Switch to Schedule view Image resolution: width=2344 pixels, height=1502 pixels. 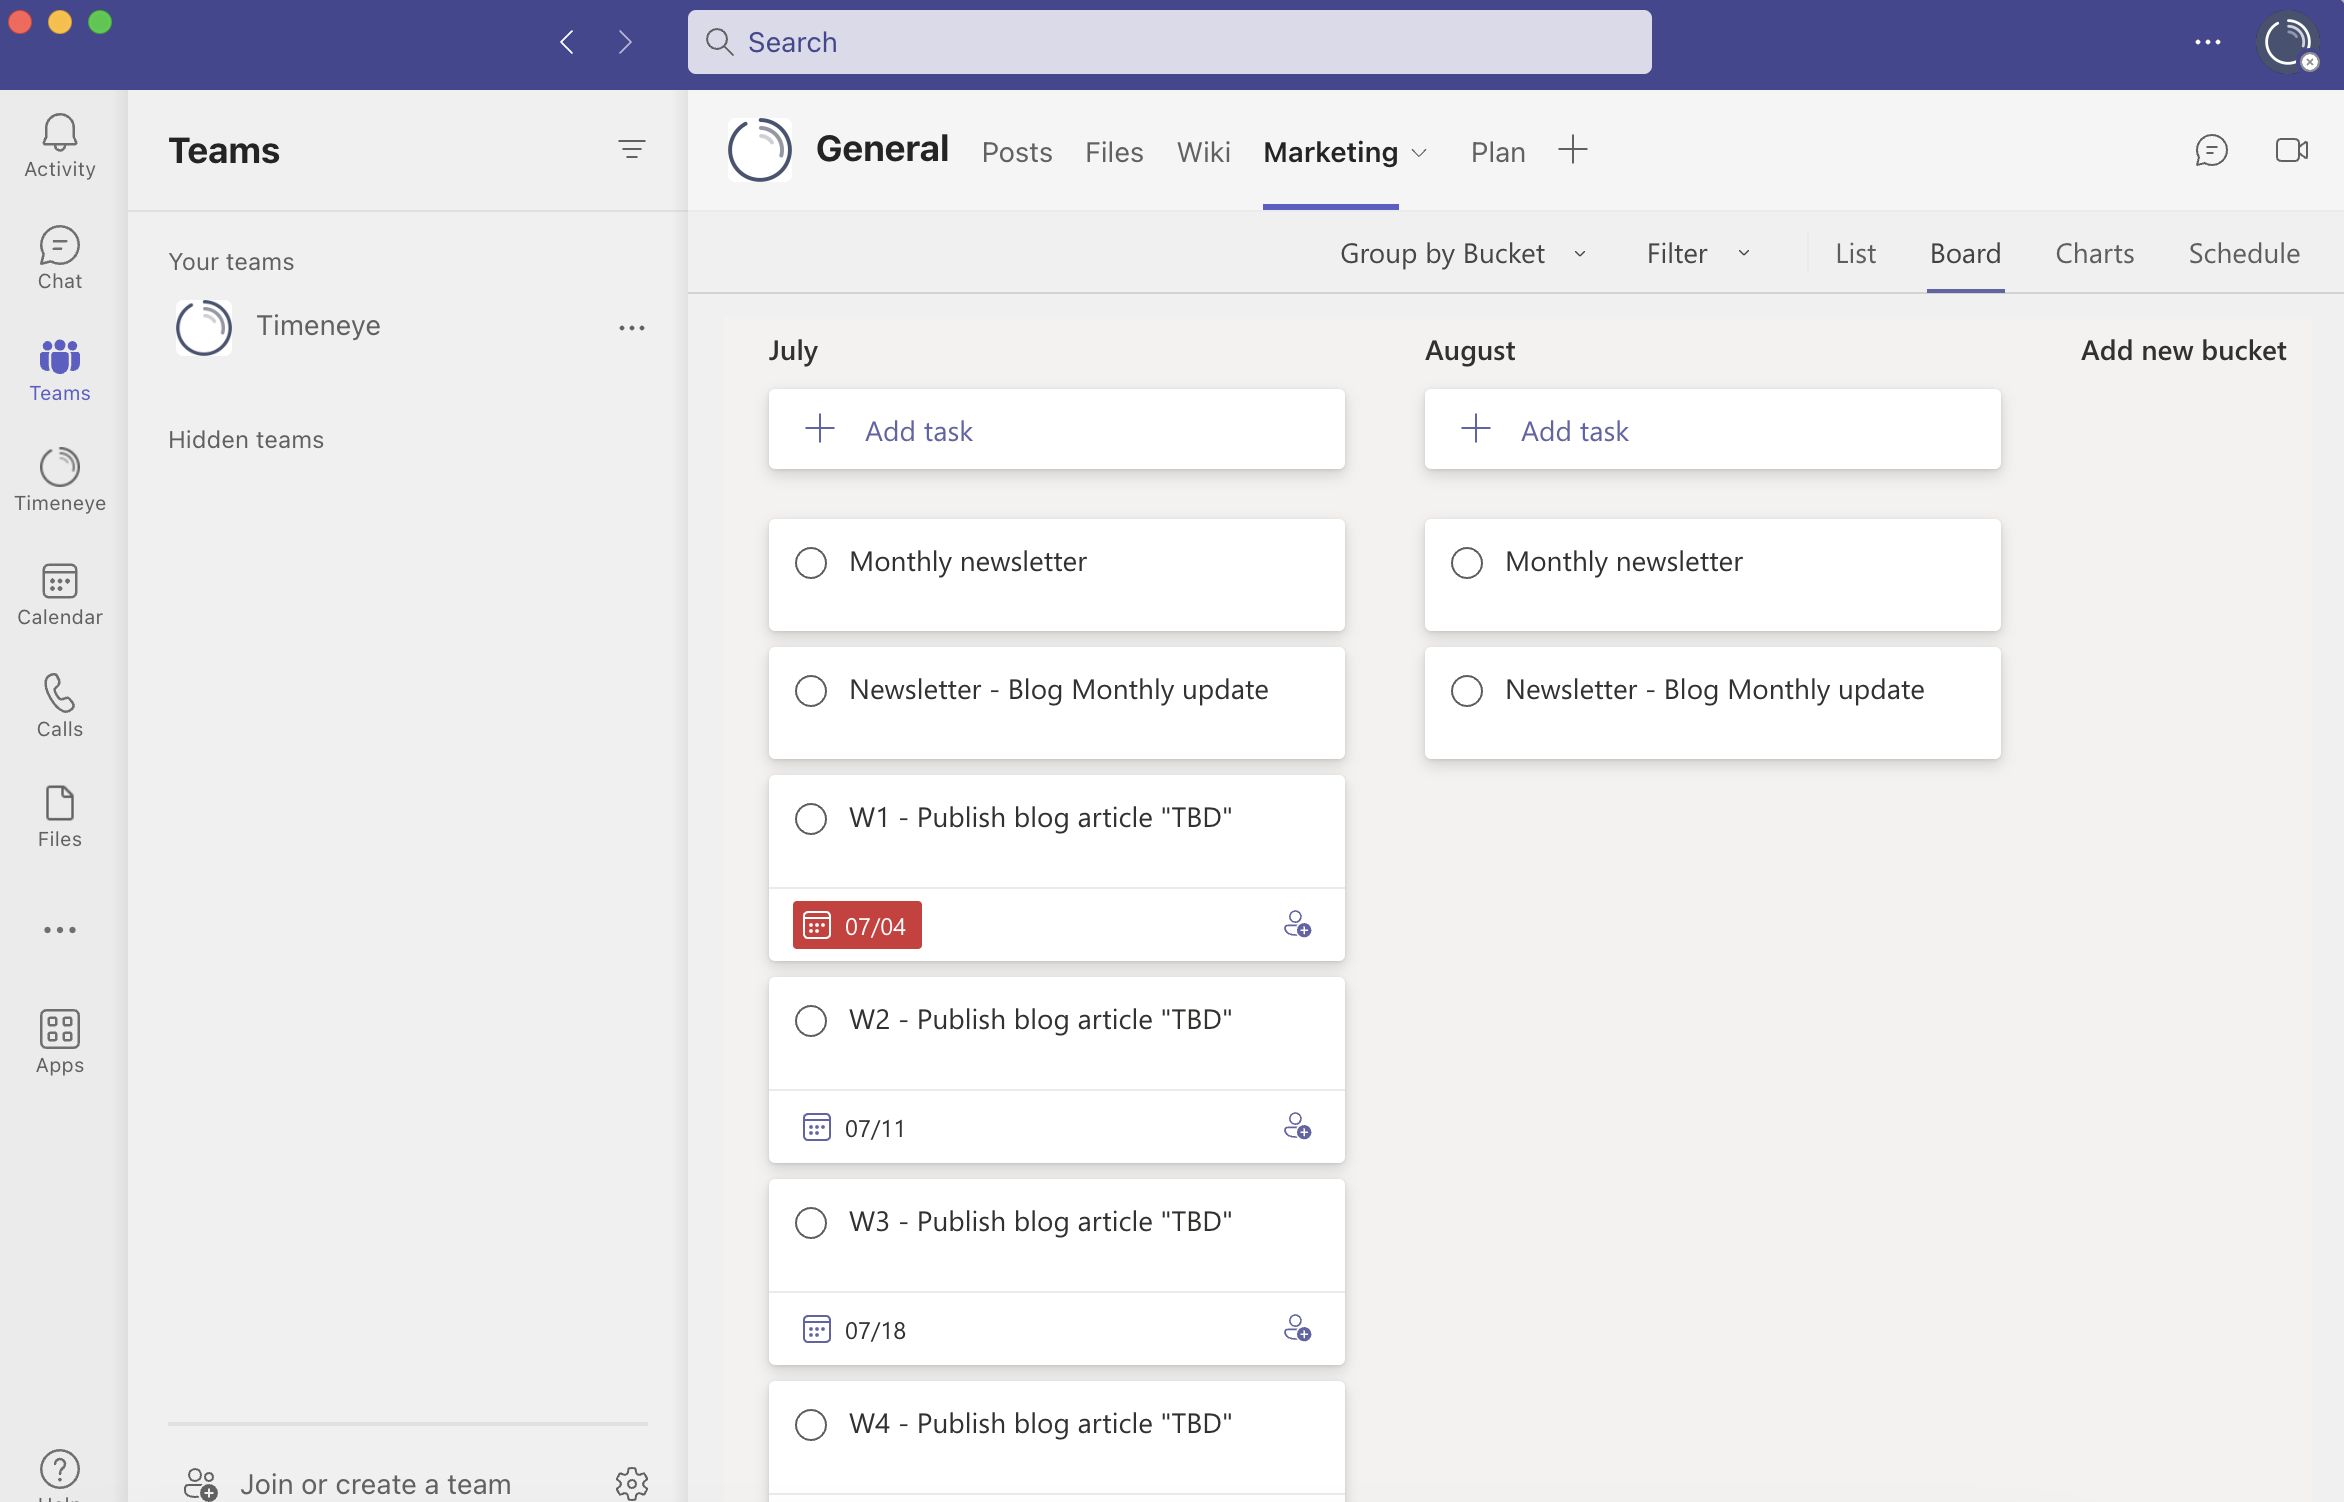(2244, 254)
